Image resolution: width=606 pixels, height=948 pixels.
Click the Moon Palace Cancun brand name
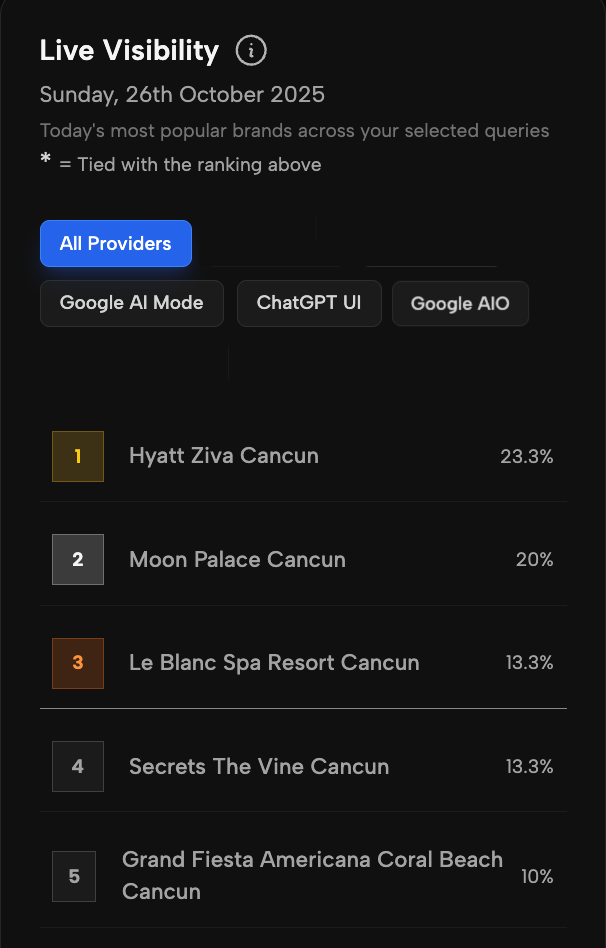pos(237,559)
